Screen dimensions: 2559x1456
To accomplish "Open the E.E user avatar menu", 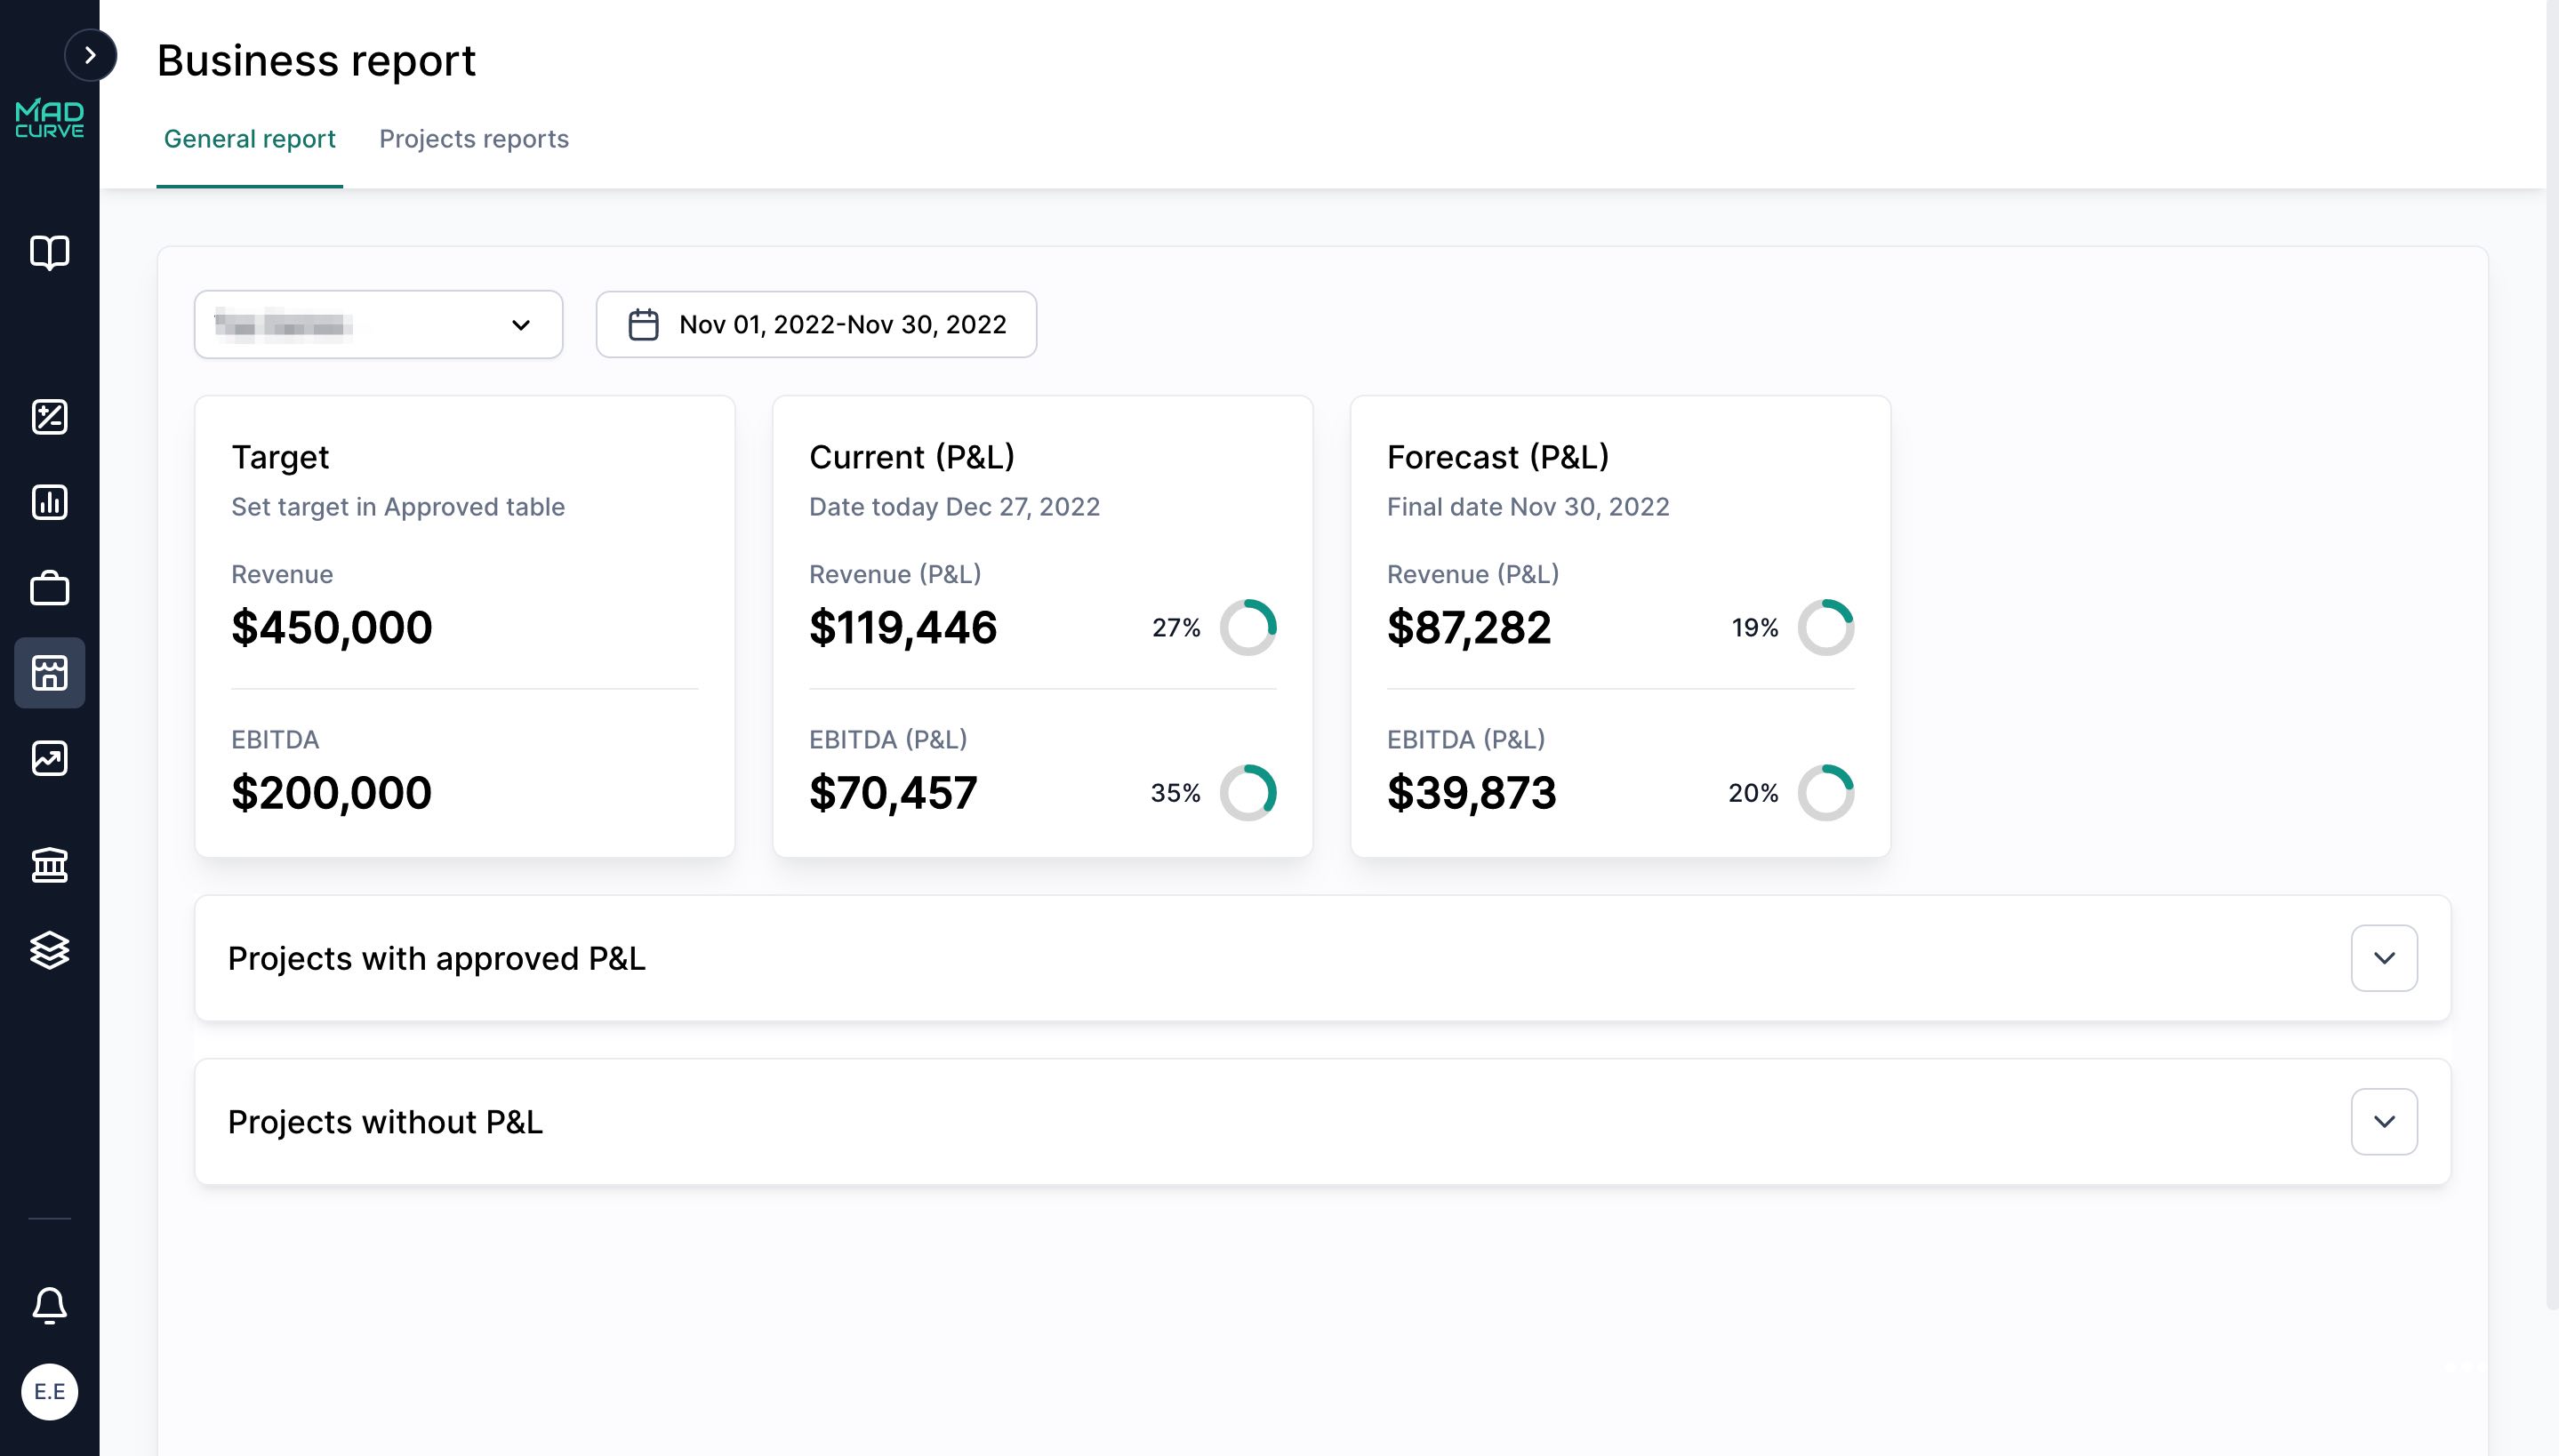I will coord(50,1391).
